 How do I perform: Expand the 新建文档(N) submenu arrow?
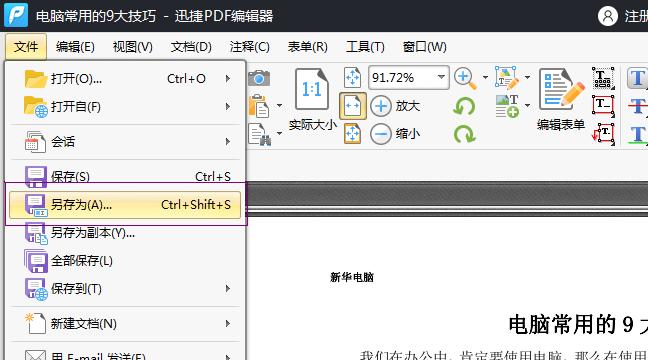pos(228,324)
